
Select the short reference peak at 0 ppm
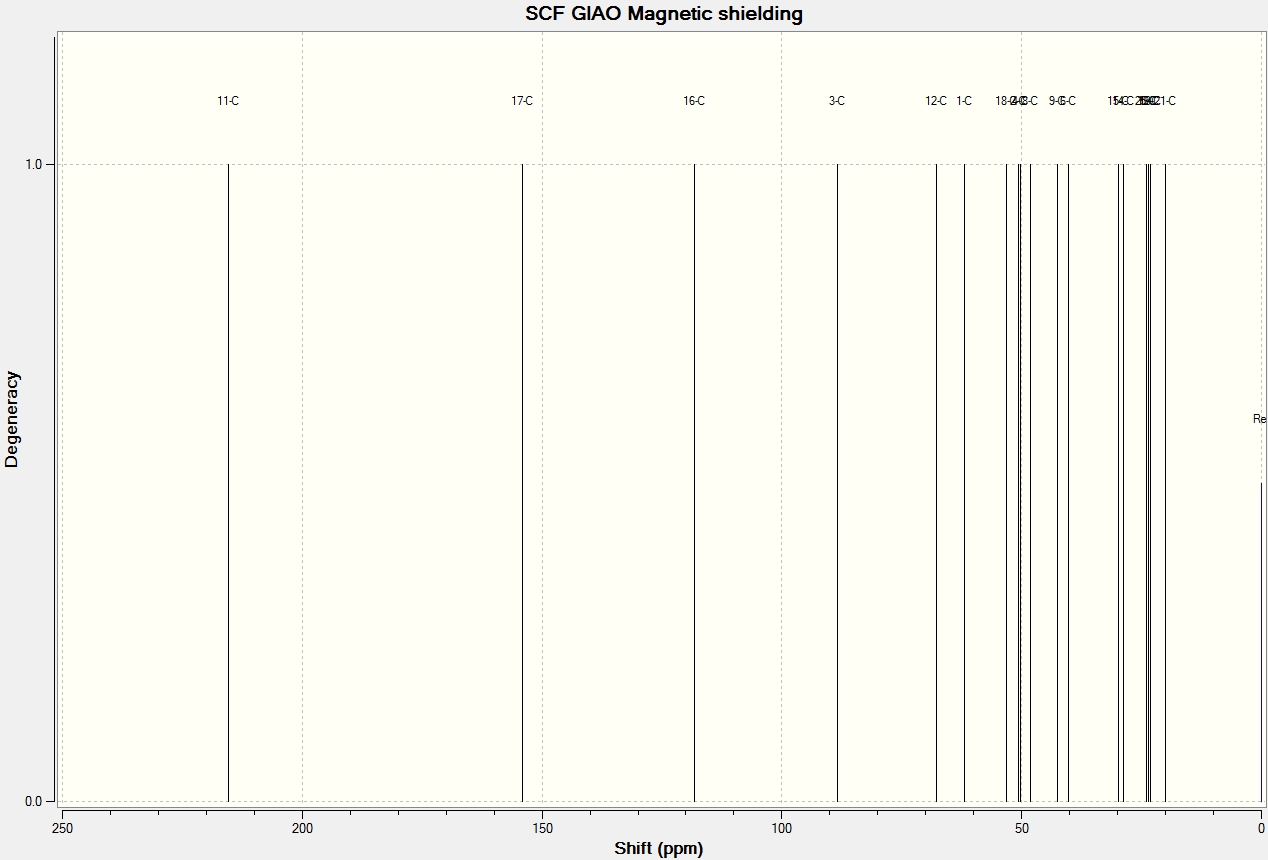coord(1261,641)
